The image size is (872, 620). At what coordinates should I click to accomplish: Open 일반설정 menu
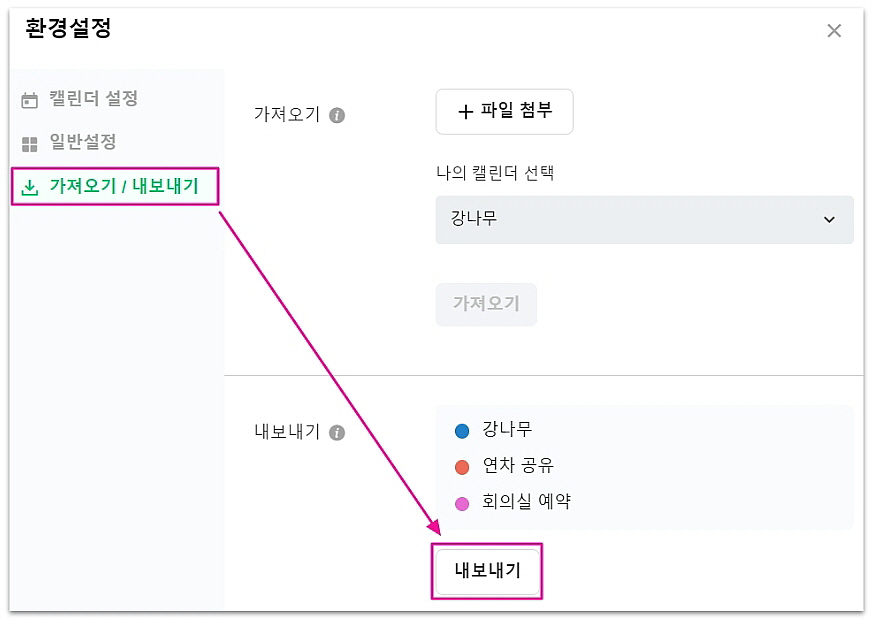click(x=83, y=142)
